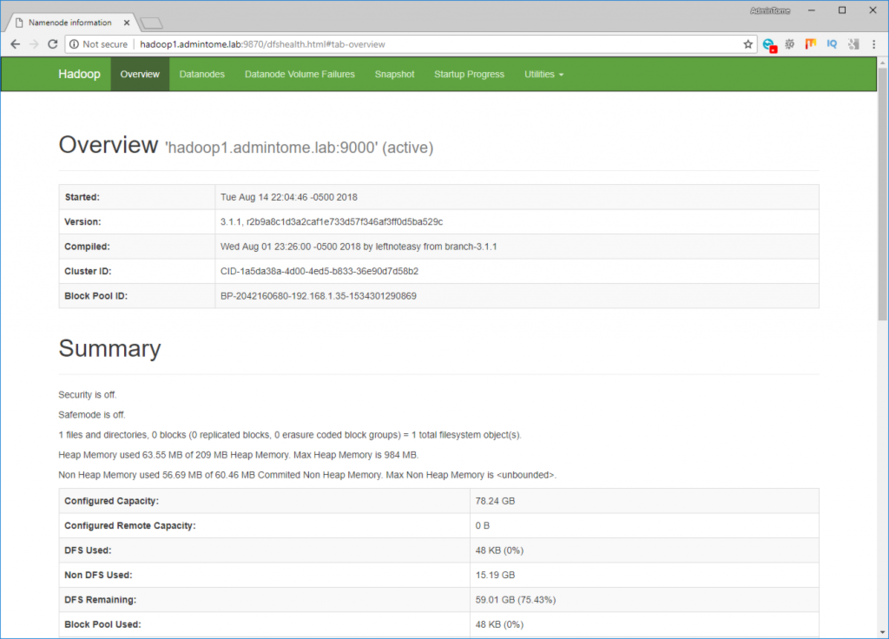Bookmark this page with the star
889x639 pixels.
click(748, 44)
